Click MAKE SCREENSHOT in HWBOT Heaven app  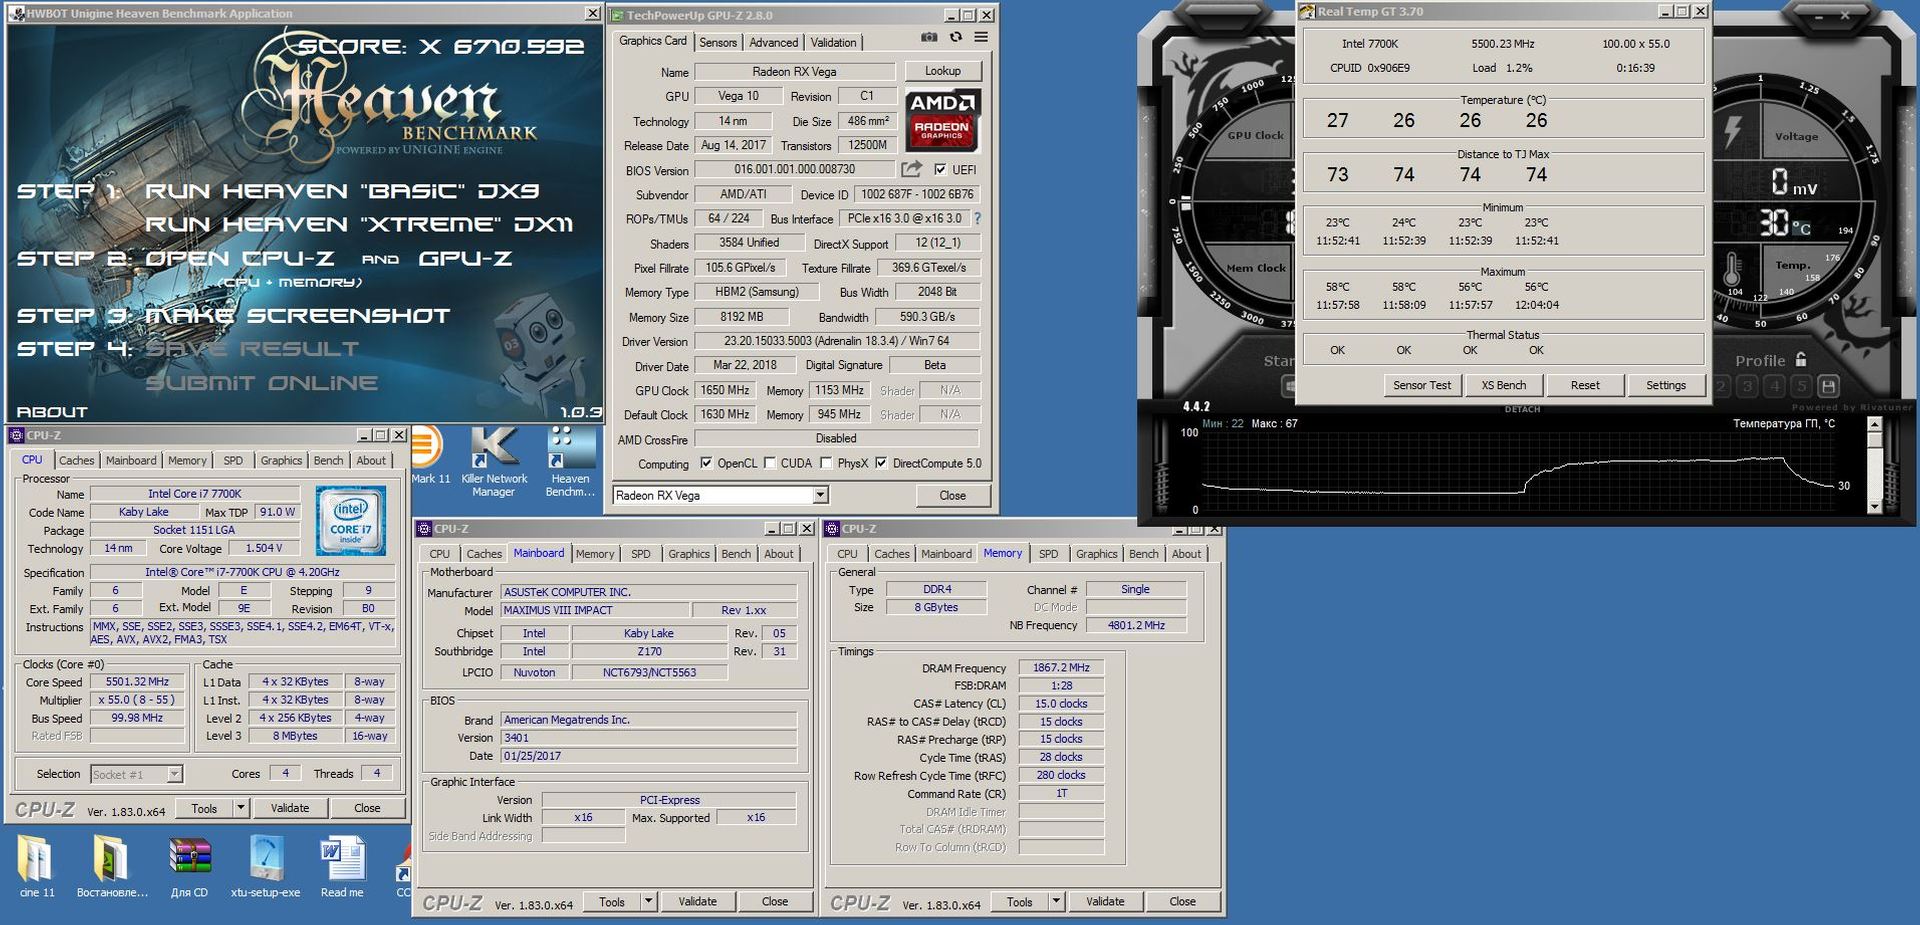[x=297, y=316]
